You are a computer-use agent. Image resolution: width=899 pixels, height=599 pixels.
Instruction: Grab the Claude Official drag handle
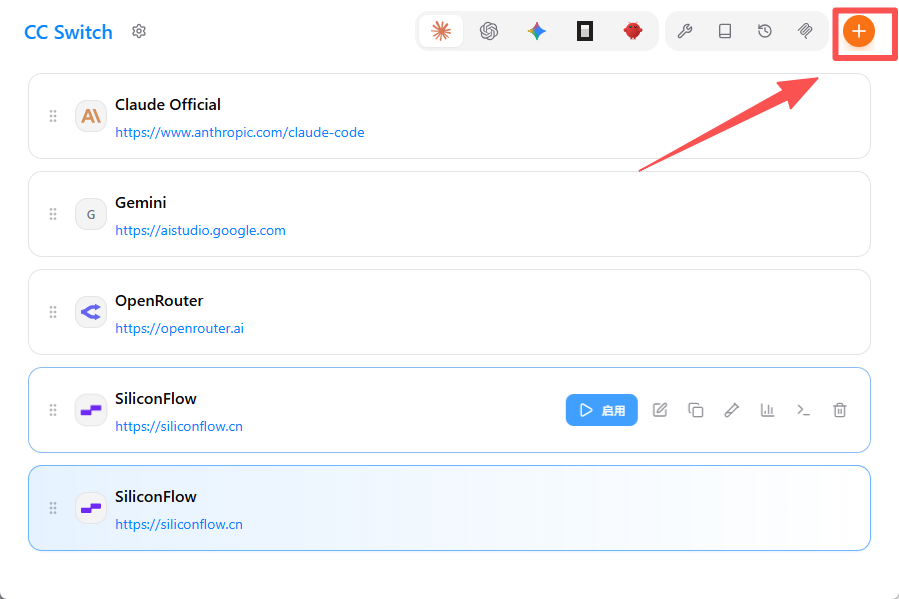pyautogui.click(x=53, y=116)
